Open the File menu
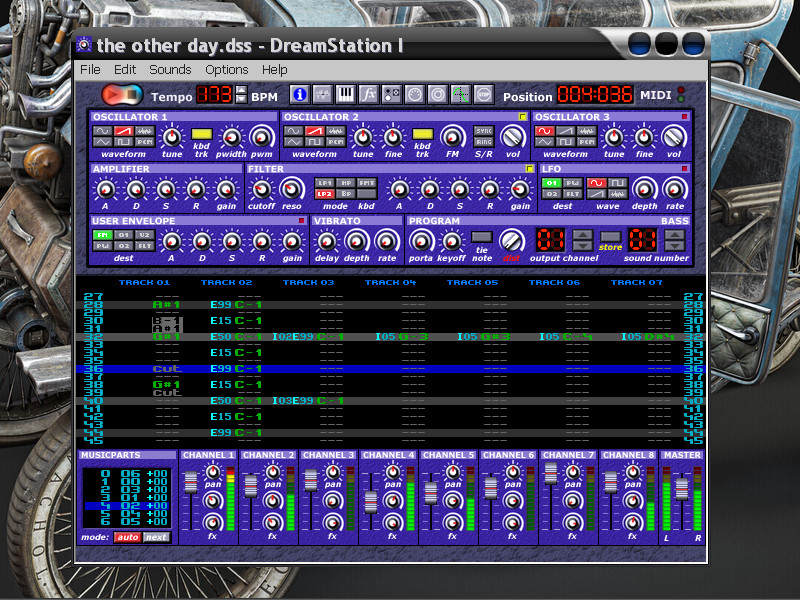The height and width of the screenshot is (600, 800). [x=90, y=69]
